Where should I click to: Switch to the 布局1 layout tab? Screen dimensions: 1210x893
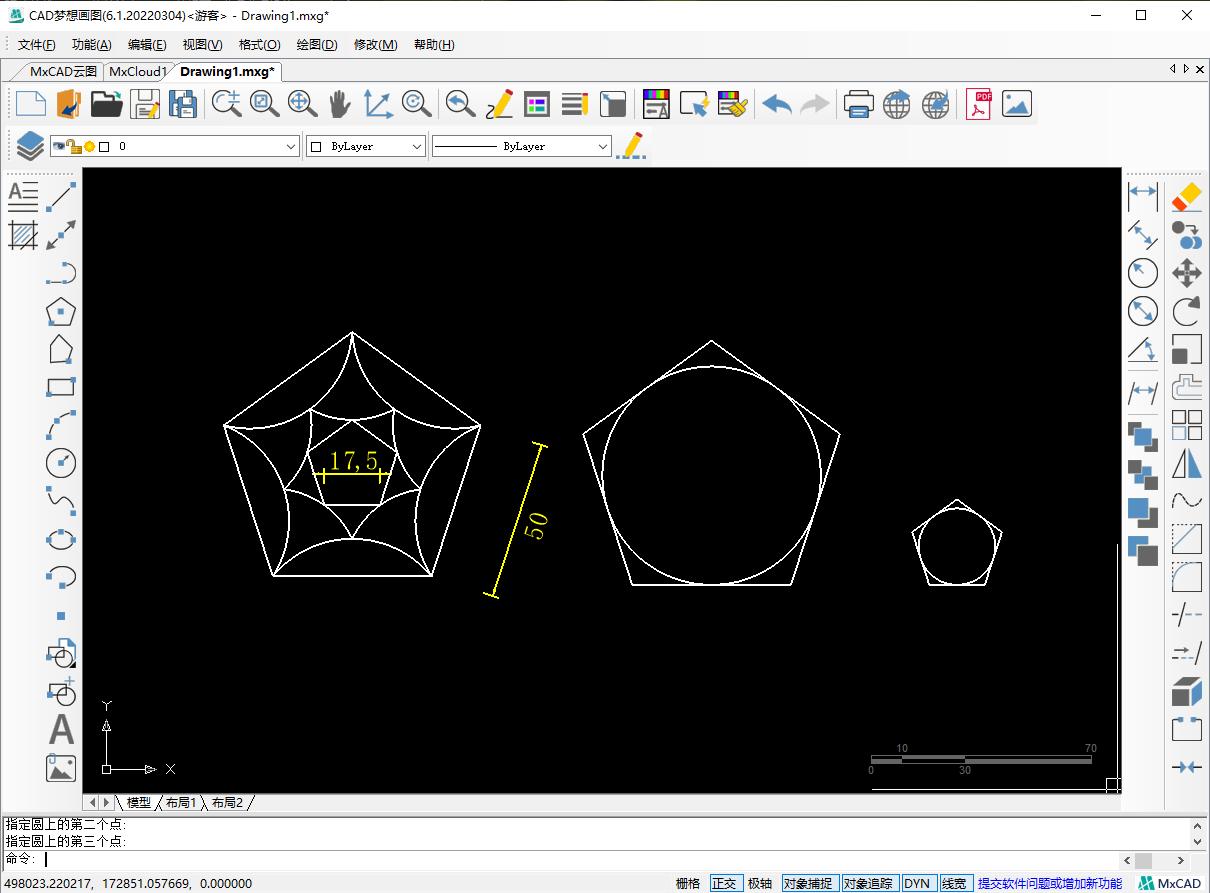pos(181,802)
